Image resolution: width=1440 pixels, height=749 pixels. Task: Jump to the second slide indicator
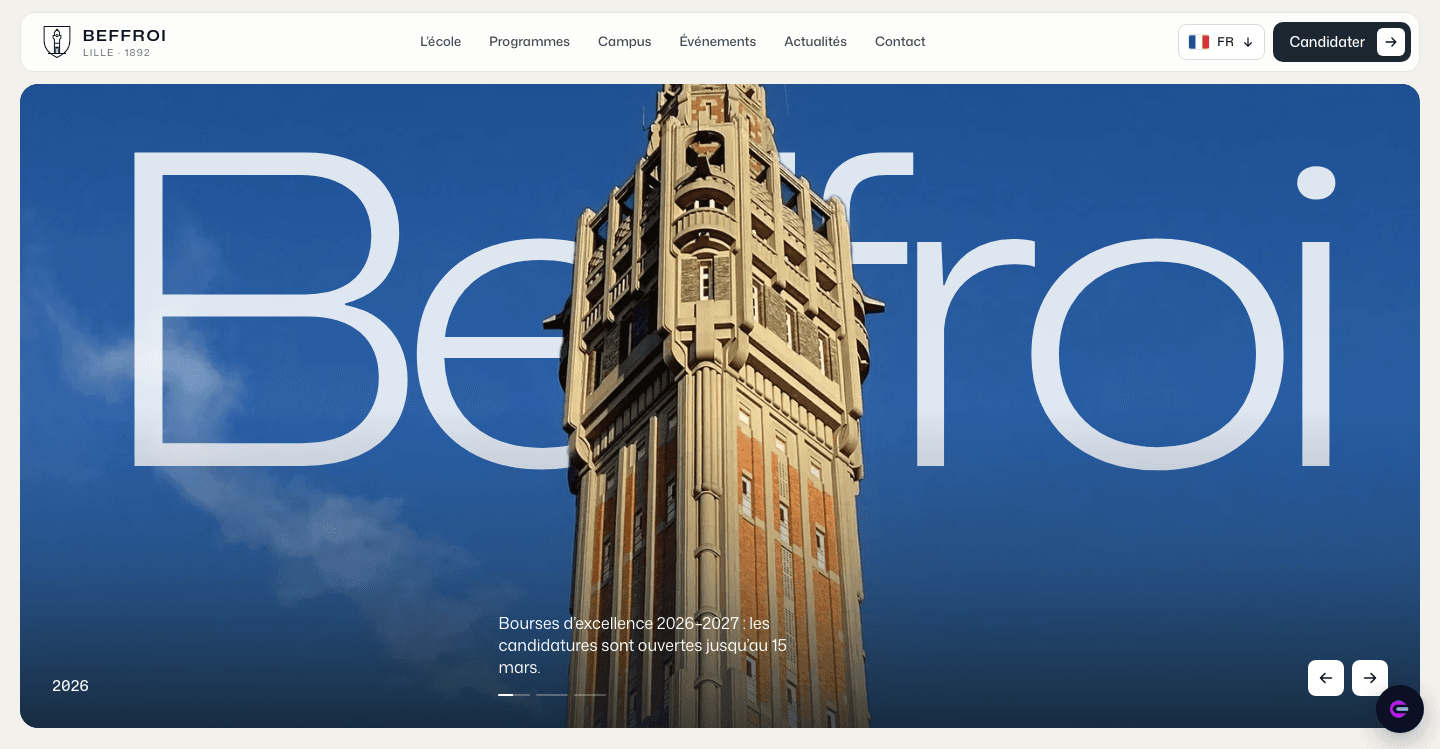552,694
